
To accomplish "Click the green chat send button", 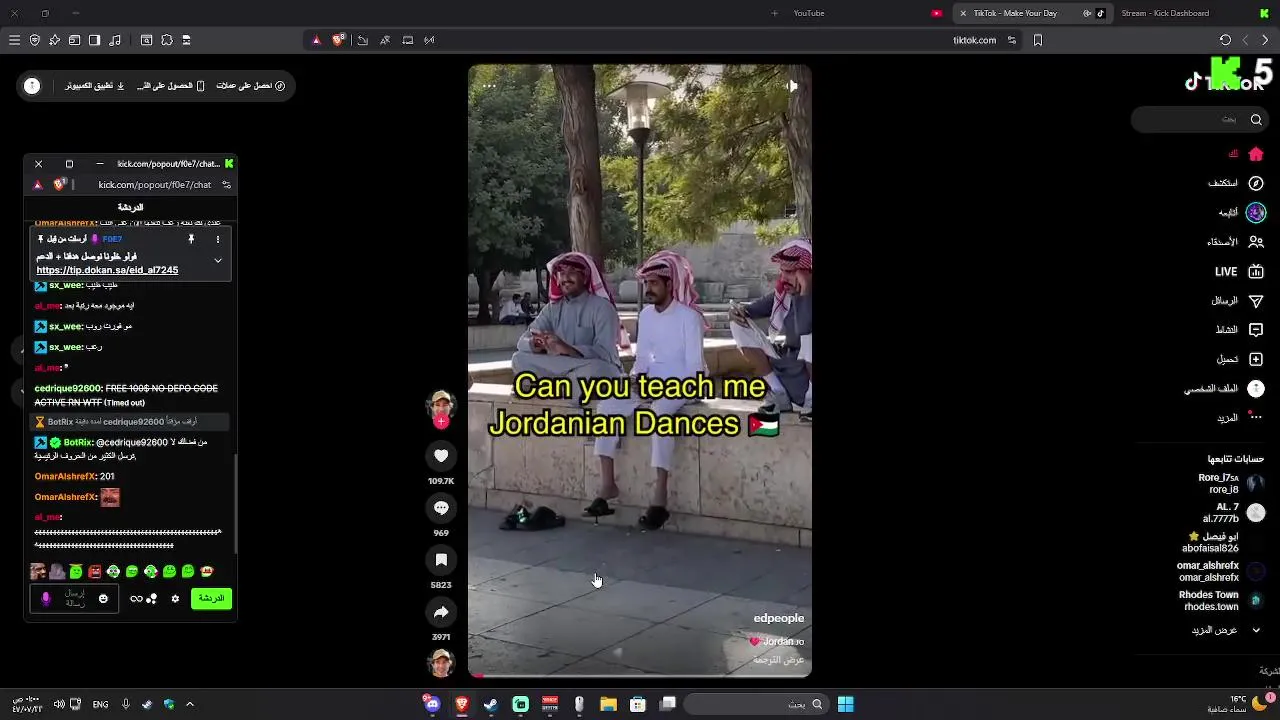I will [211, 598].
